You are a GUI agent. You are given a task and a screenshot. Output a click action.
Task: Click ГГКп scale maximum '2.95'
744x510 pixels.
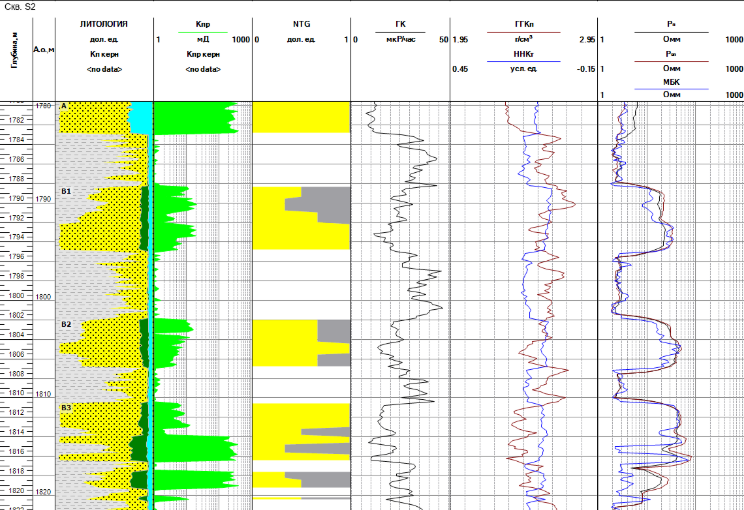point(587,39)
